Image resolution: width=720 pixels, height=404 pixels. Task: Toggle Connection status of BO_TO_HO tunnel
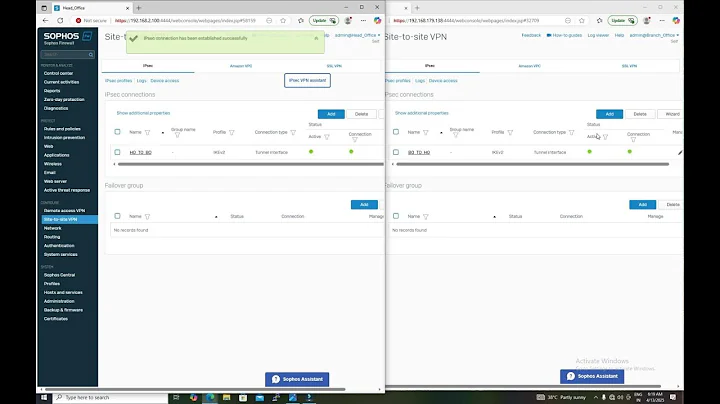630,152
